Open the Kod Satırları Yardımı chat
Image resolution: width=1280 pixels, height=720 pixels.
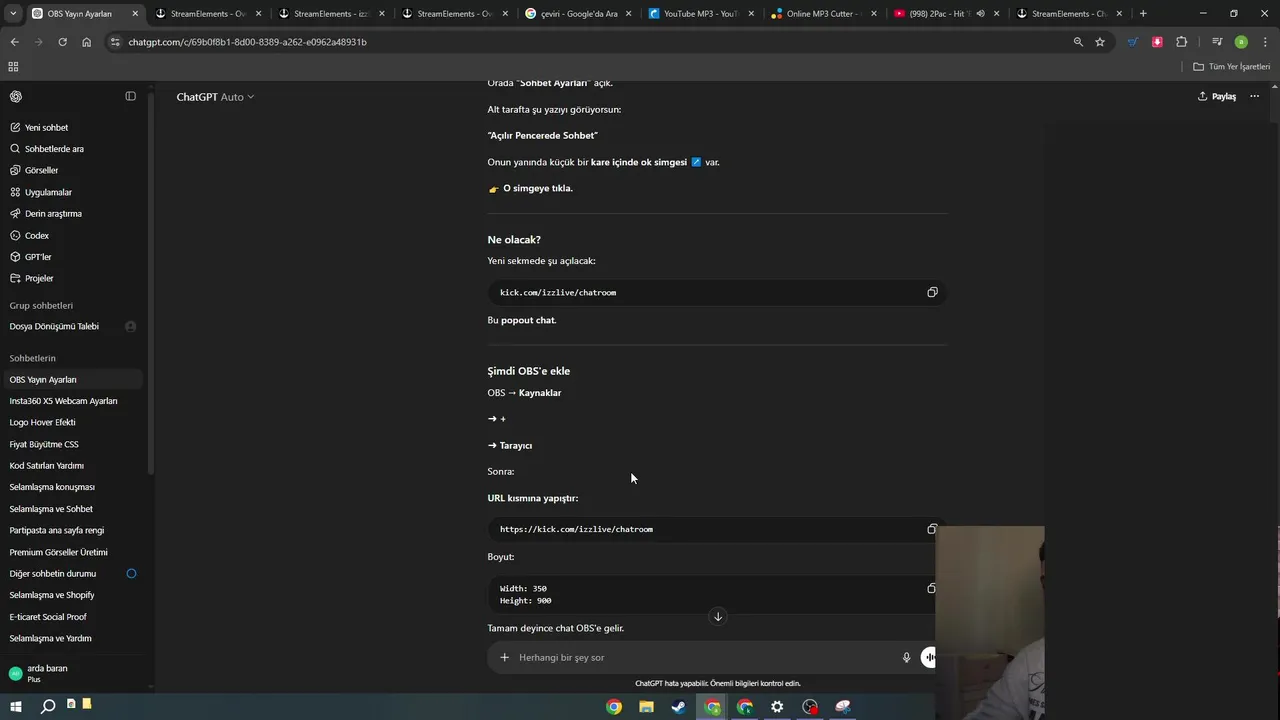click(75, 465)
